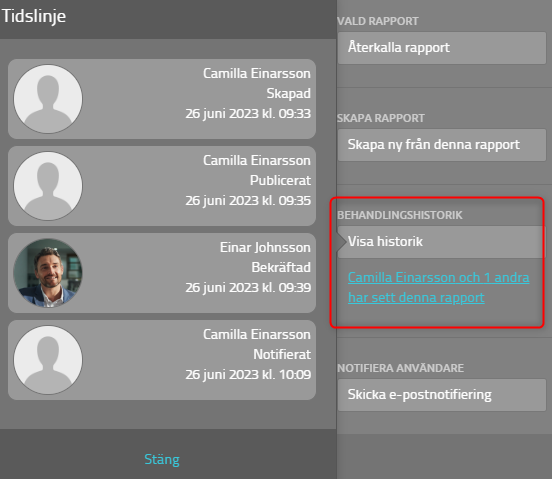The image size is (552, 479).
Task: Click the timestamp 26 juni 2023 kl. 09:39
Action: point(248,288)
